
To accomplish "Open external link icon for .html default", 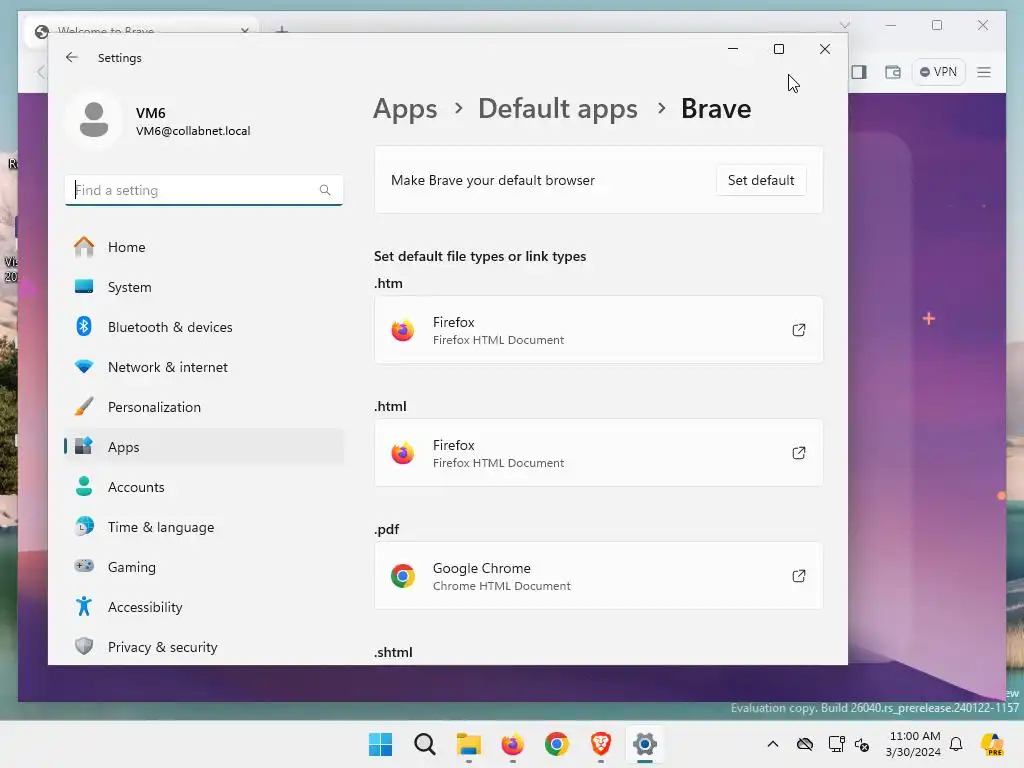I will tap(798, 453).
